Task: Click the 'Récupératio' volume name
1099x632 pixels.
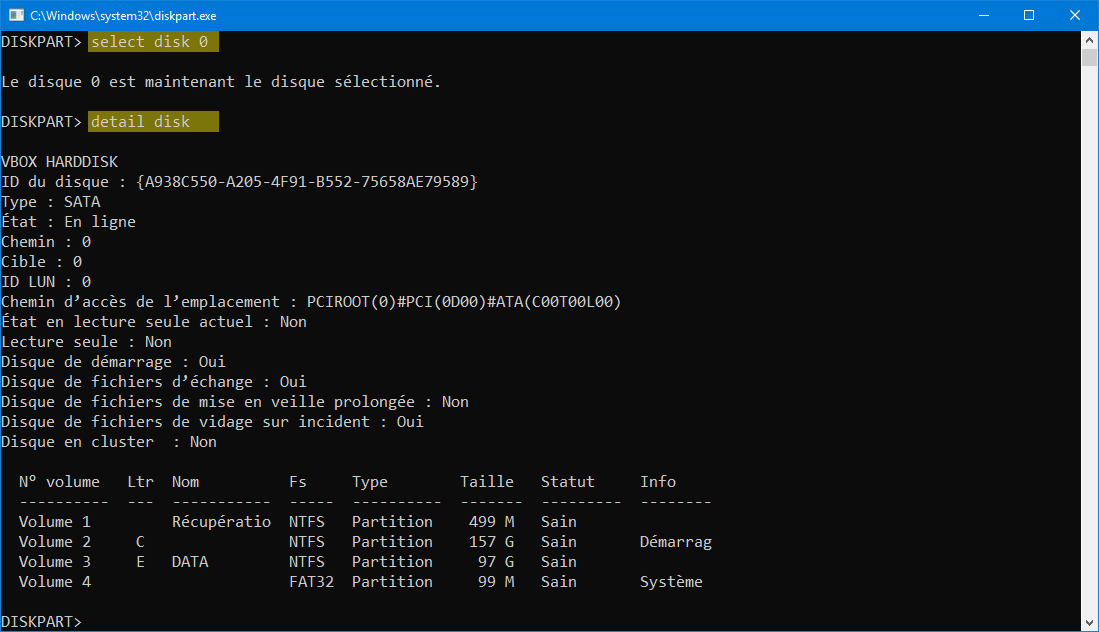Action: coord(221,522)
